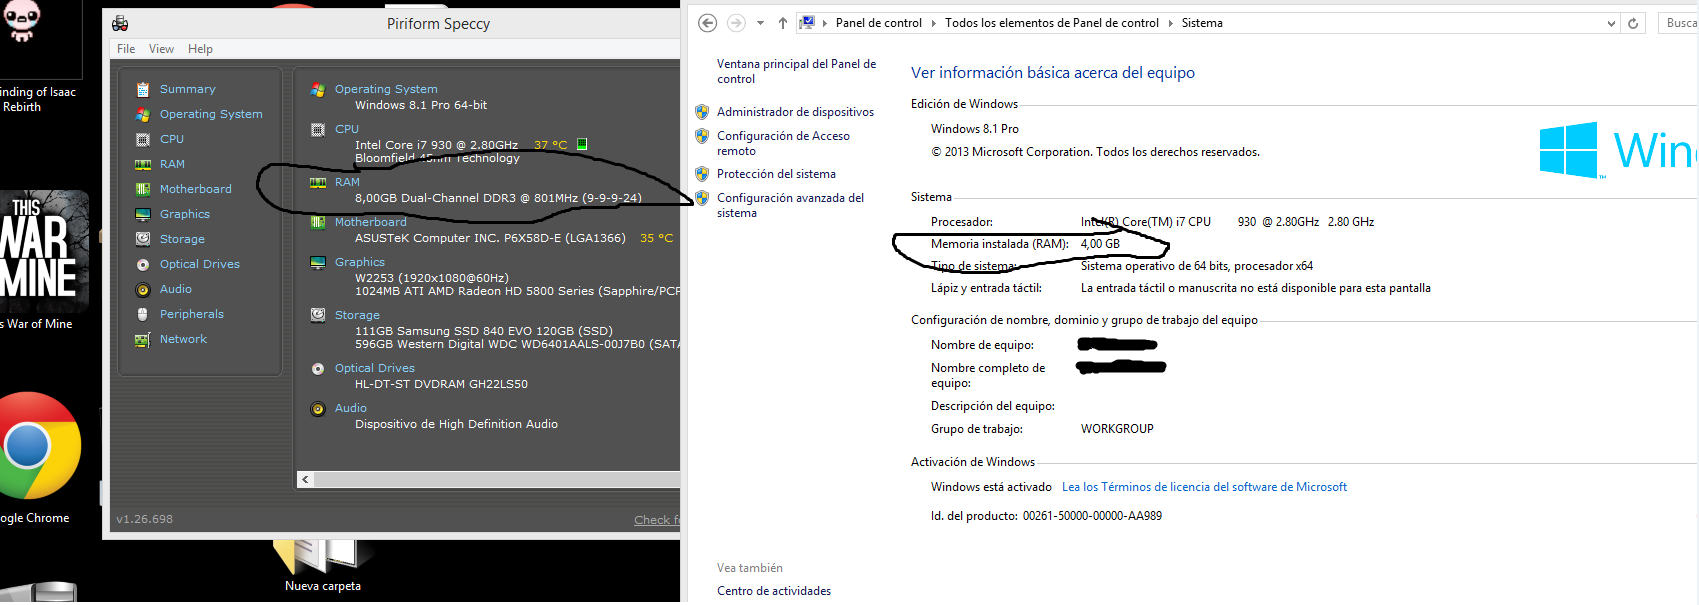Refresh the Control Panel page
This screenshot has height=605, width=1699.
point(1633,23)
